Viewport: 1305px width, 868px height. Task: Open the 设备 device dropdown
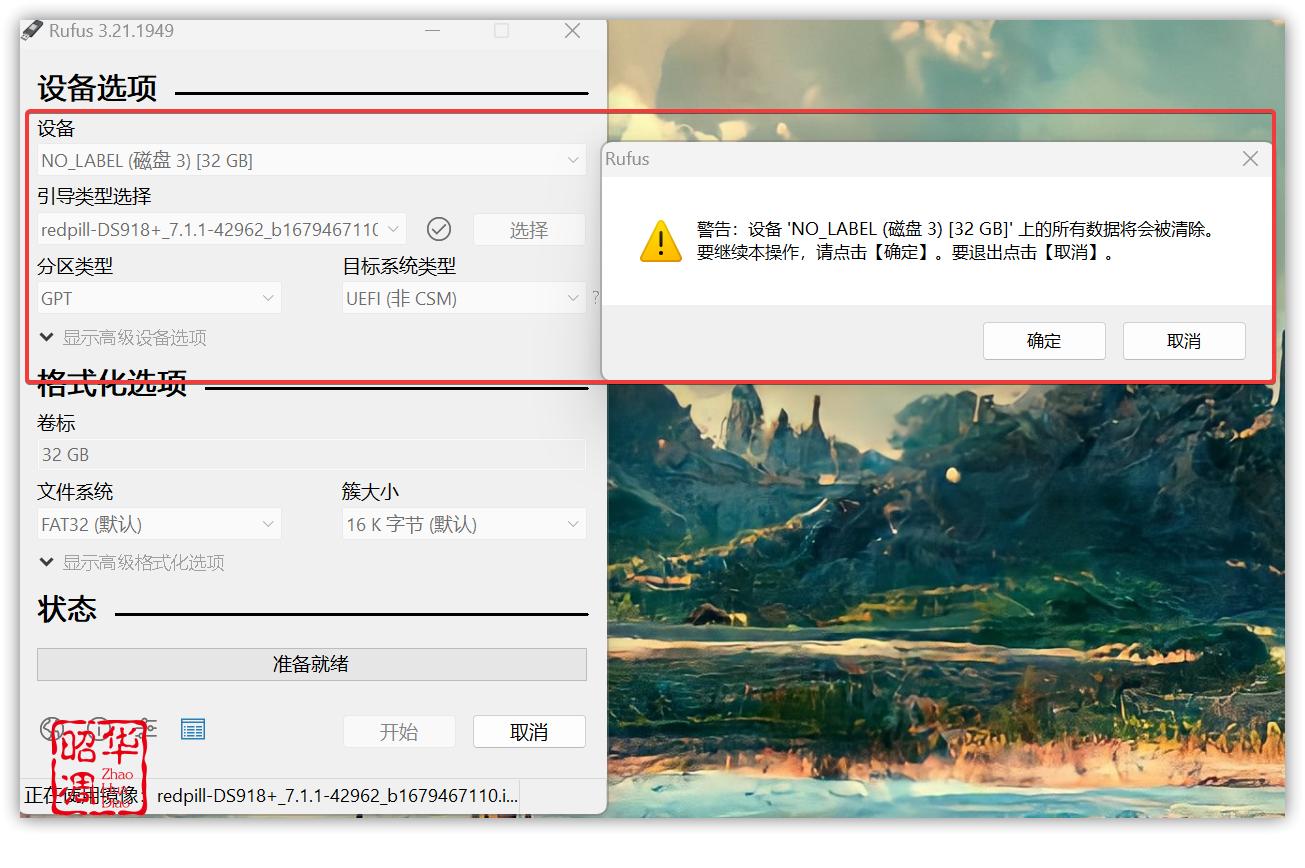click(x=311, y=160)
